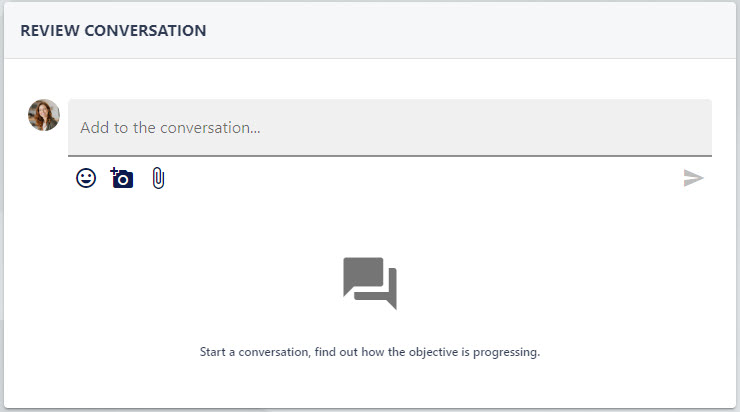Click the user profile avatar photo
The image size is (740, 412).
44,115
